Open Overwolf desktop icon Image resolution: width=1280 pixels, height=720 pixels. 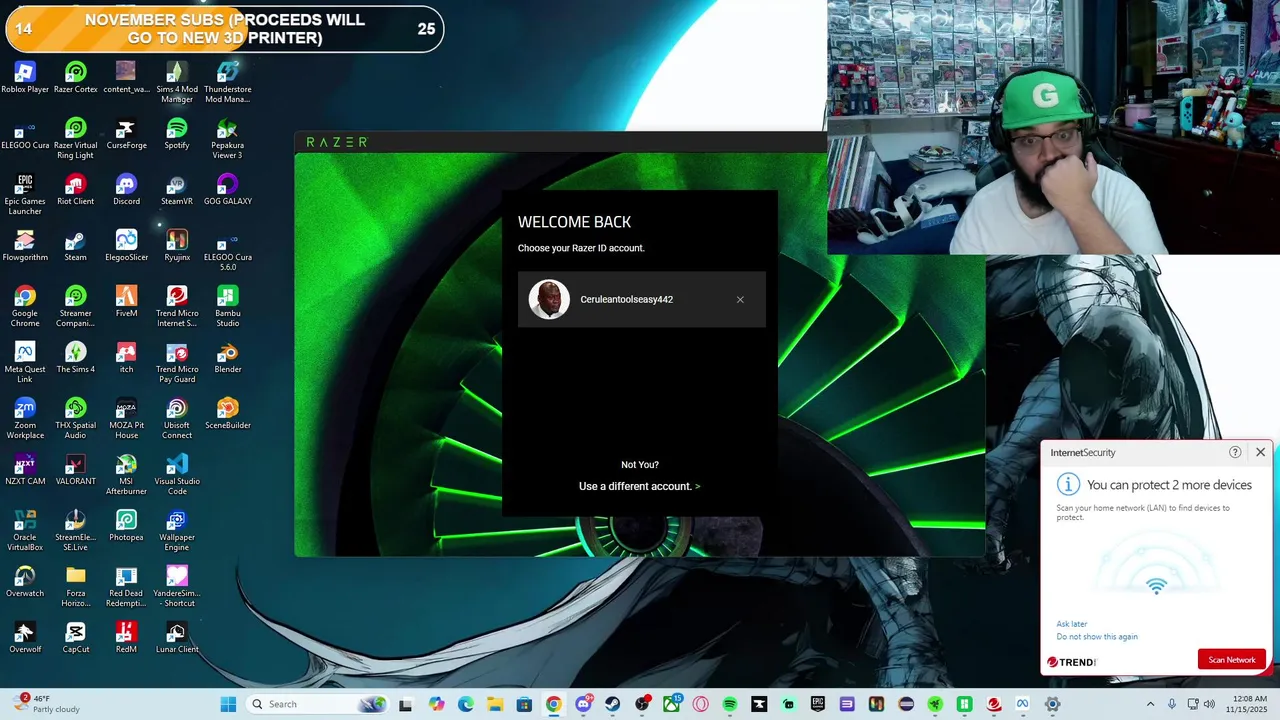(x=25, y=637)
